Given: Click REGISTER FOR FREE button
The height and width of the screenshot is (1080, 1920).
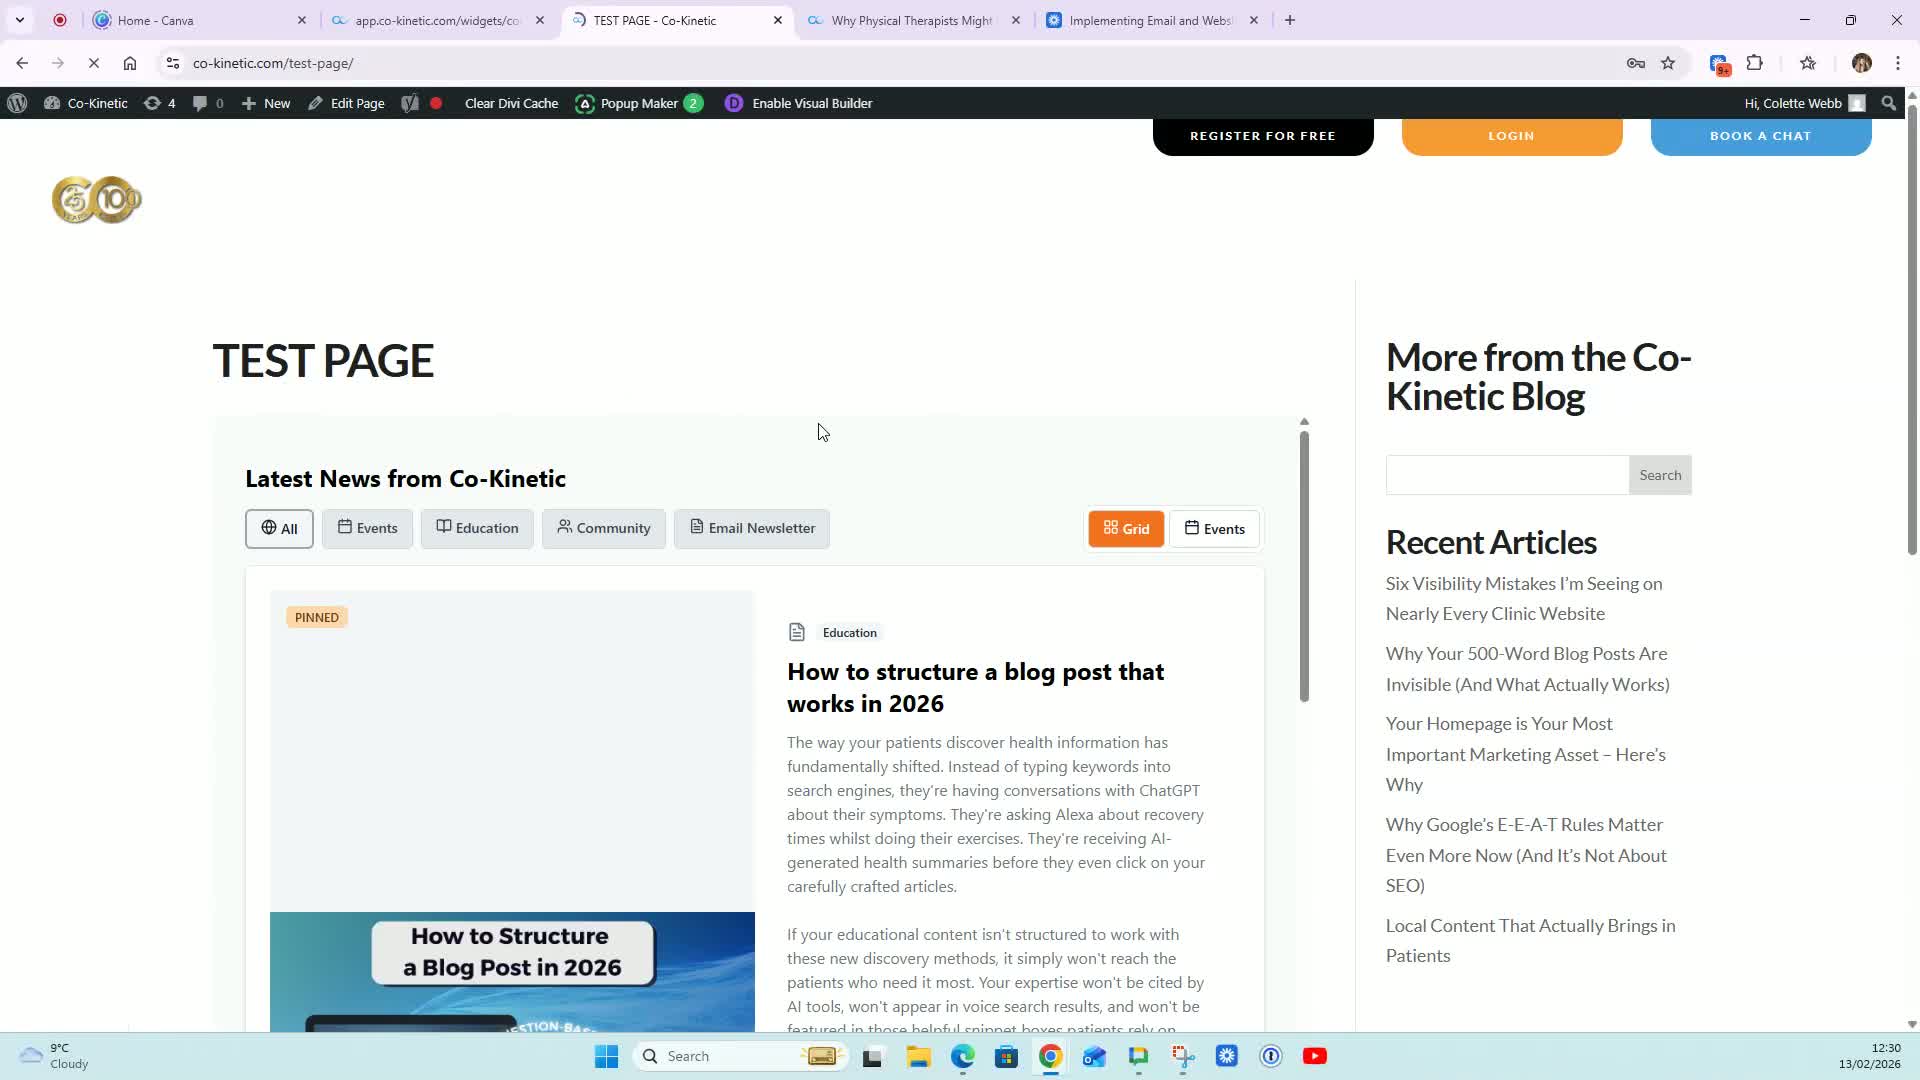Looking at the screenshot, I should (1263, 136).
